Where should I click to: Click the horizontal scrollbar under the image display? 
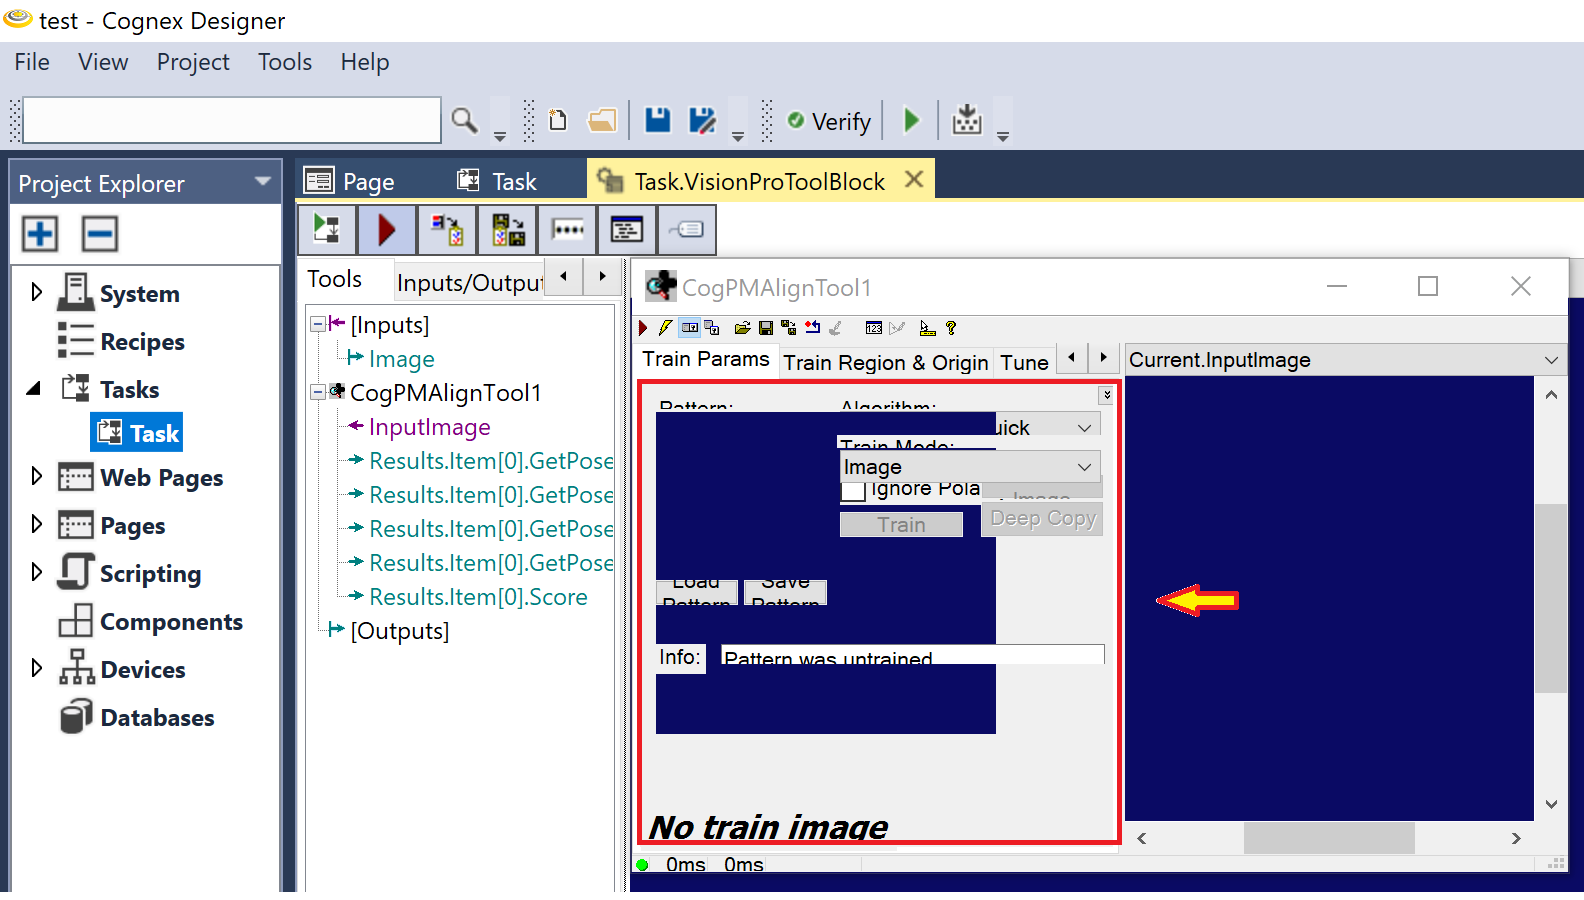point(1328,838)
